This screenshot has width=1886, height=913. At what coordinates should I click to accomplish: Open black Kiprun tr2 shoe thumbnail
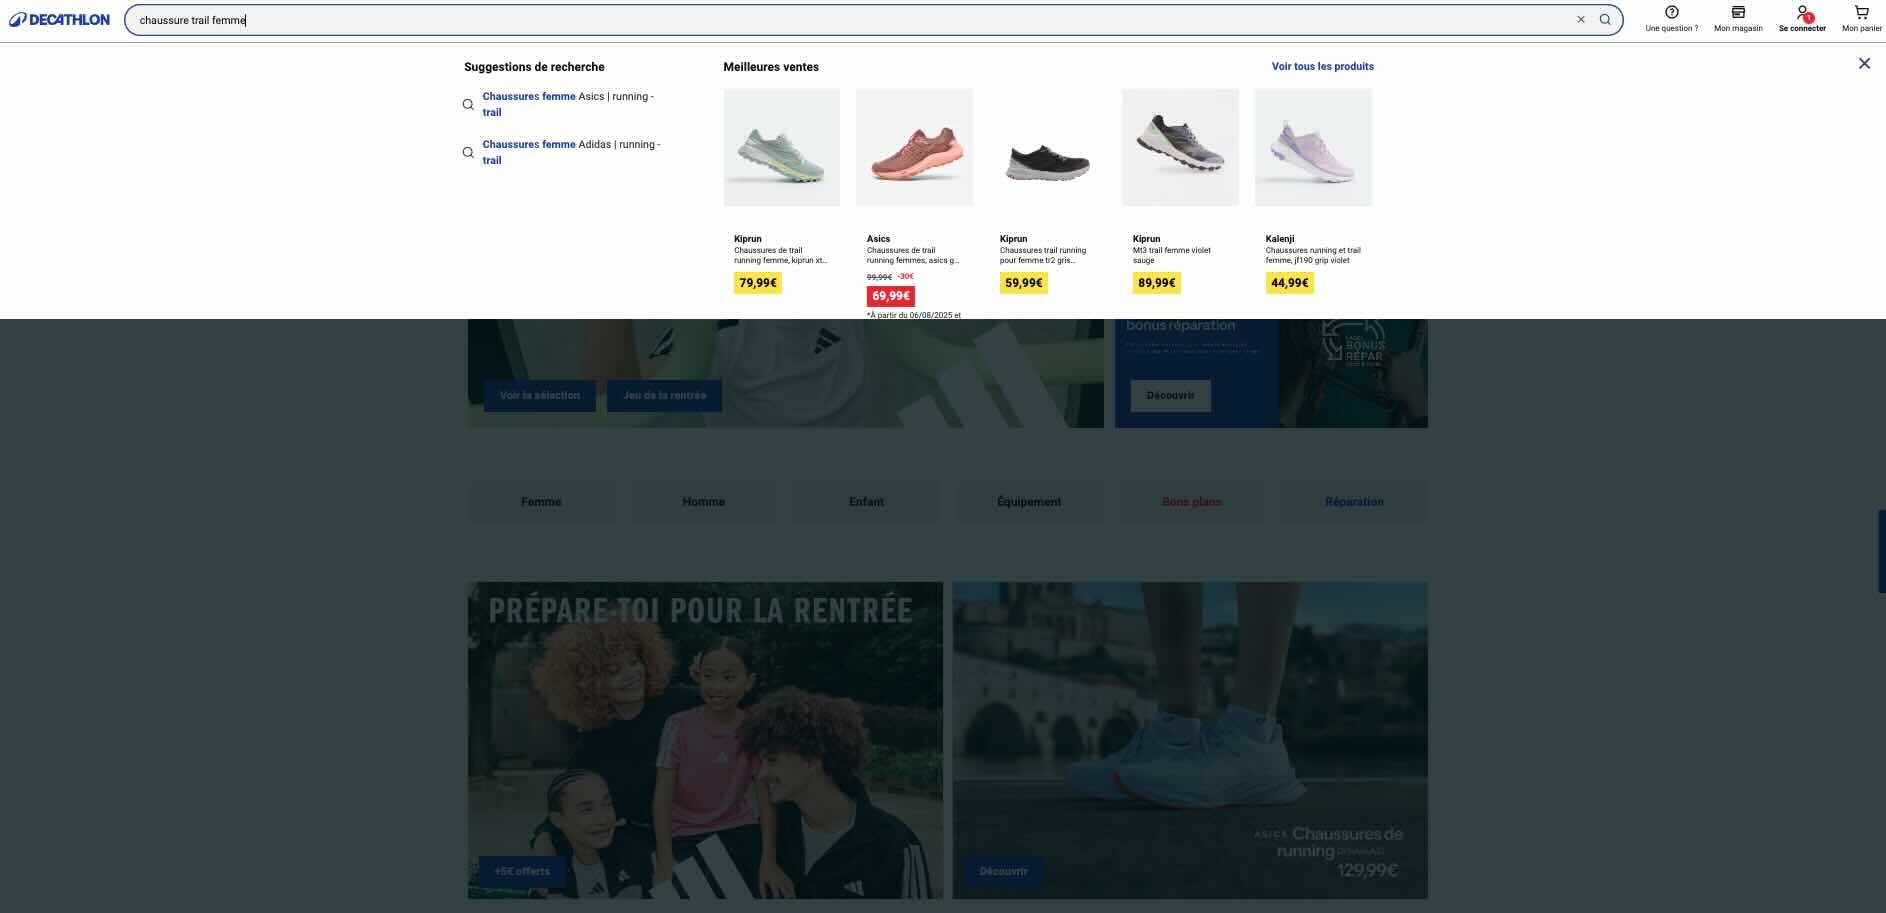(1047, 148)
